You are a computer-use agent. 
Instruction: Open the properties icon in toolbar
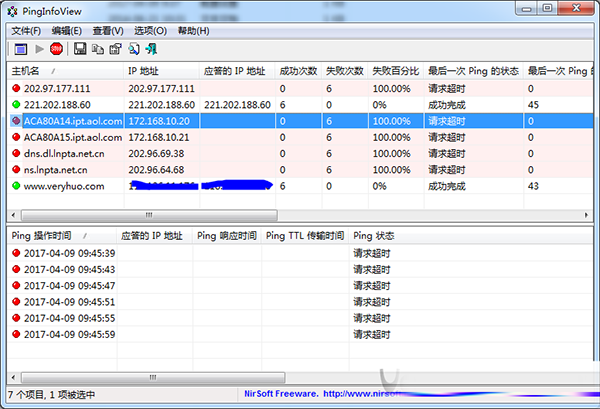tap(116, 48)
